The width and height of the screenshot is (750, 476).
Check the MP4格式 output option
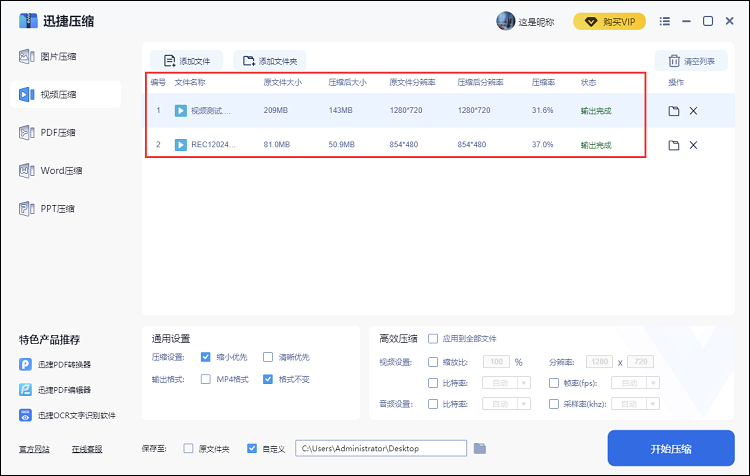pos(206,380)
